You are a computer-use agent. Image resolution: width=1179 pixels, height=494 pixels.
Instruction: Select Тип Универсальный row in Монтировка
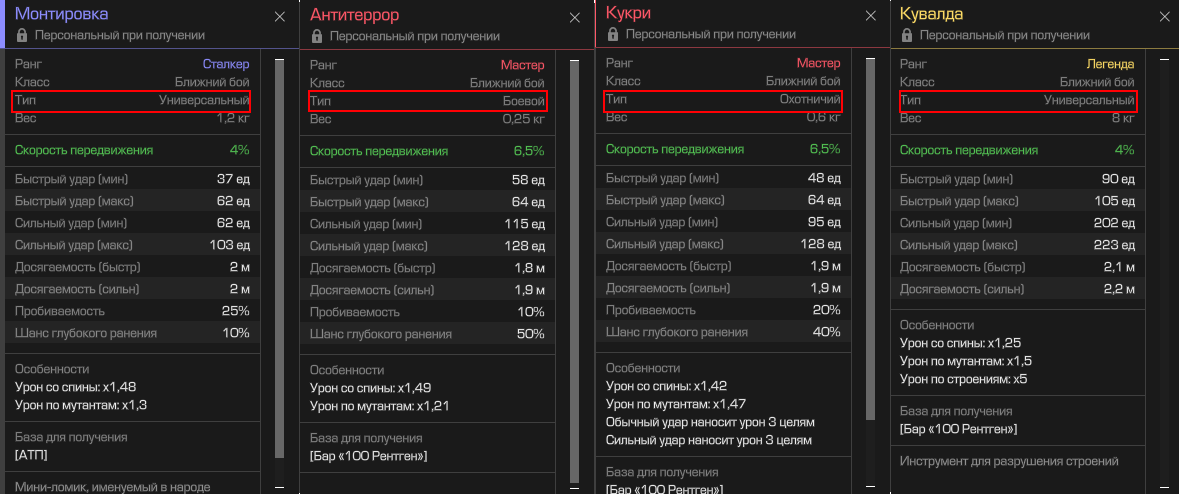(131, 101)
